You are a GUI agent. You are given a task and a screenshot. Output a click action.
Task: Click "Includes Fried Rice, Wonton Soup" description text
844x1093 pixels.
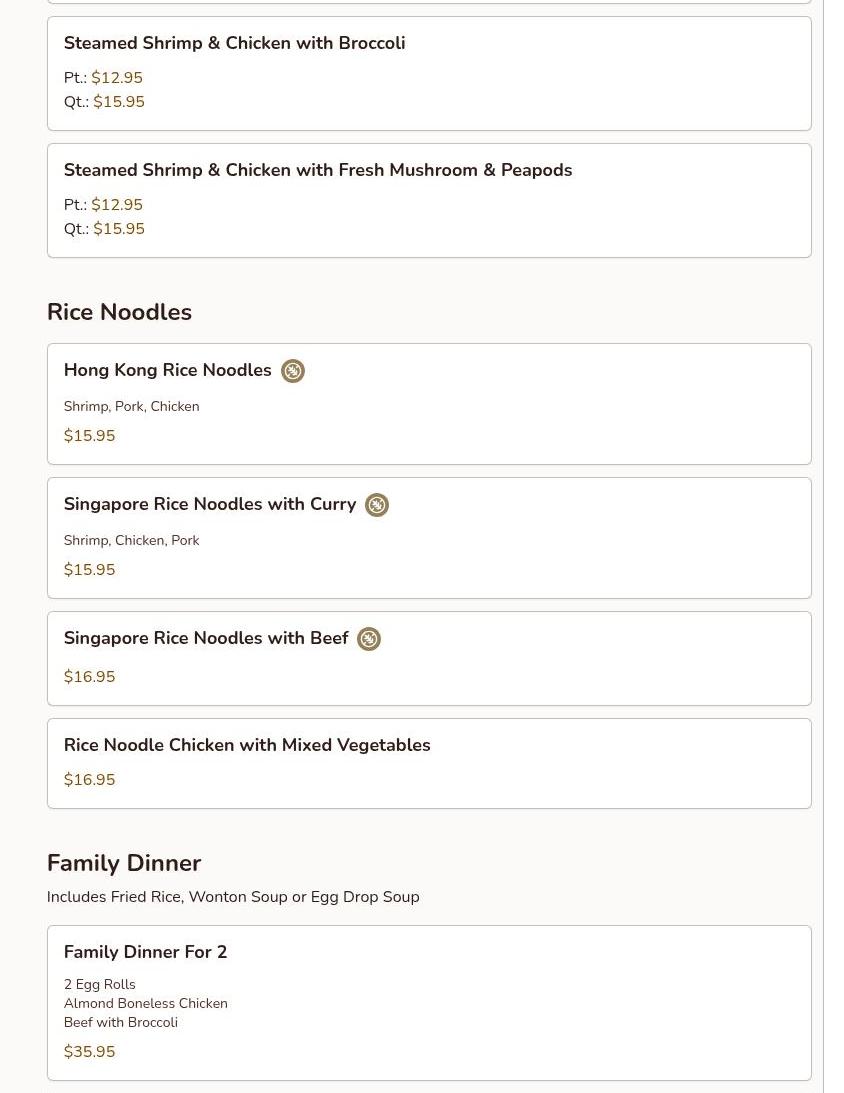pyautogui.click(x=232, y=897)
